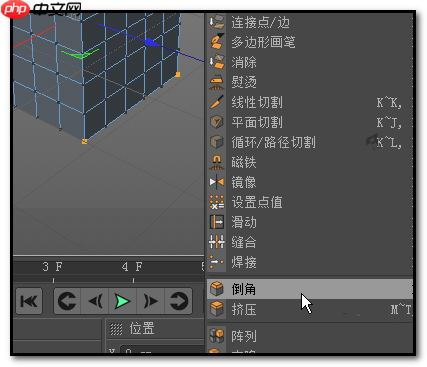Choose 多边形画笔 menu entry
This screenshot has height=367, width=427.
point(310,42)
